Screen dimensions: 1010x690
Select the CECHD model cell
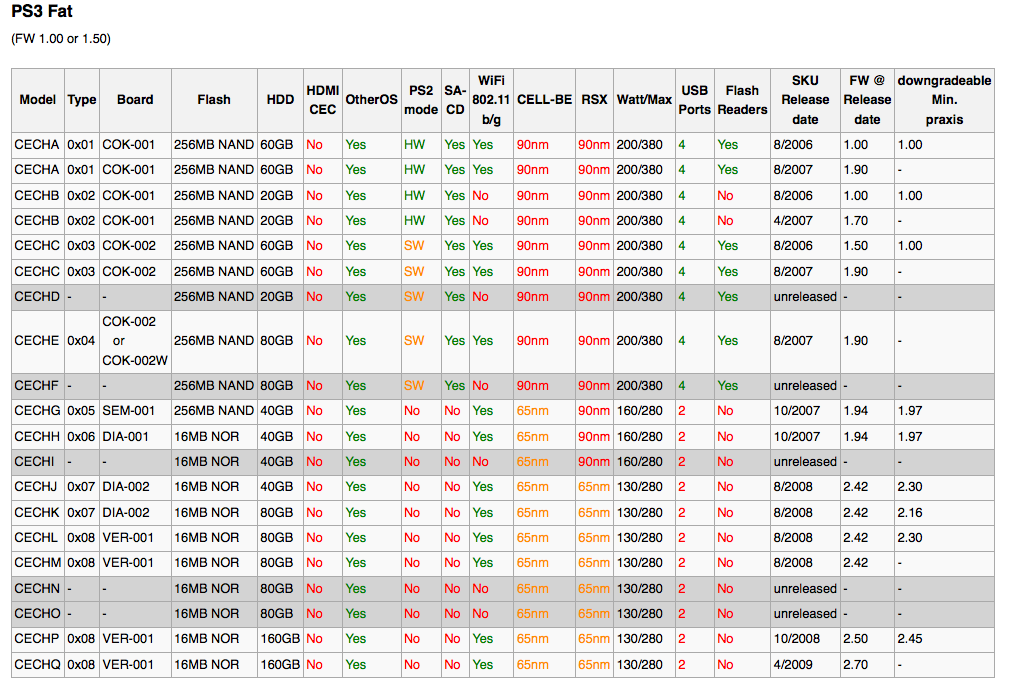pyautogui.click(x=38, y=297)
